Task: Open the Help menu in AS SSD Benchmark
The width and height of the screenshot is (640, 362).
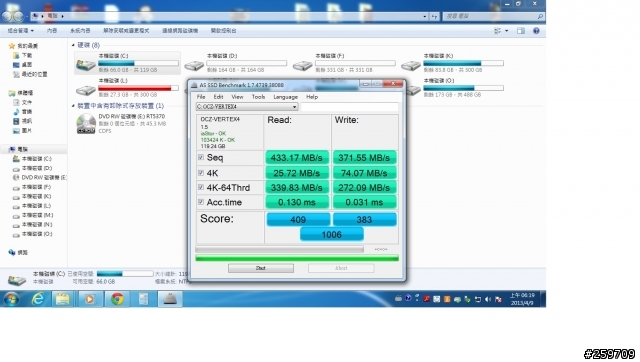Action: [x=312, y=97]
